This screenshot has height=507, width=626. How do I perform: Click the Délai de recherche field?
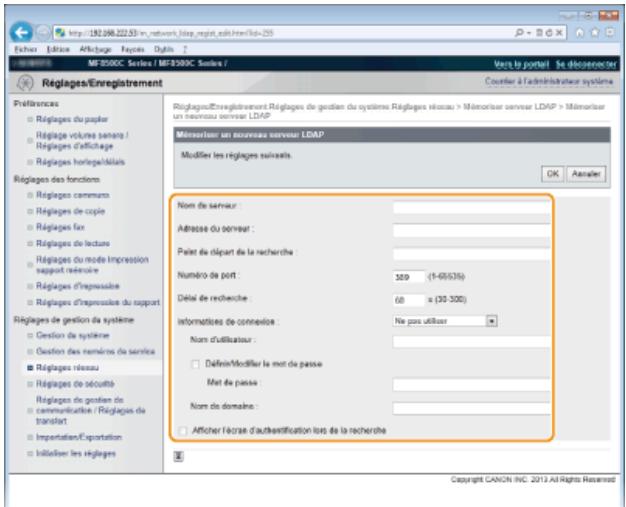409,300
